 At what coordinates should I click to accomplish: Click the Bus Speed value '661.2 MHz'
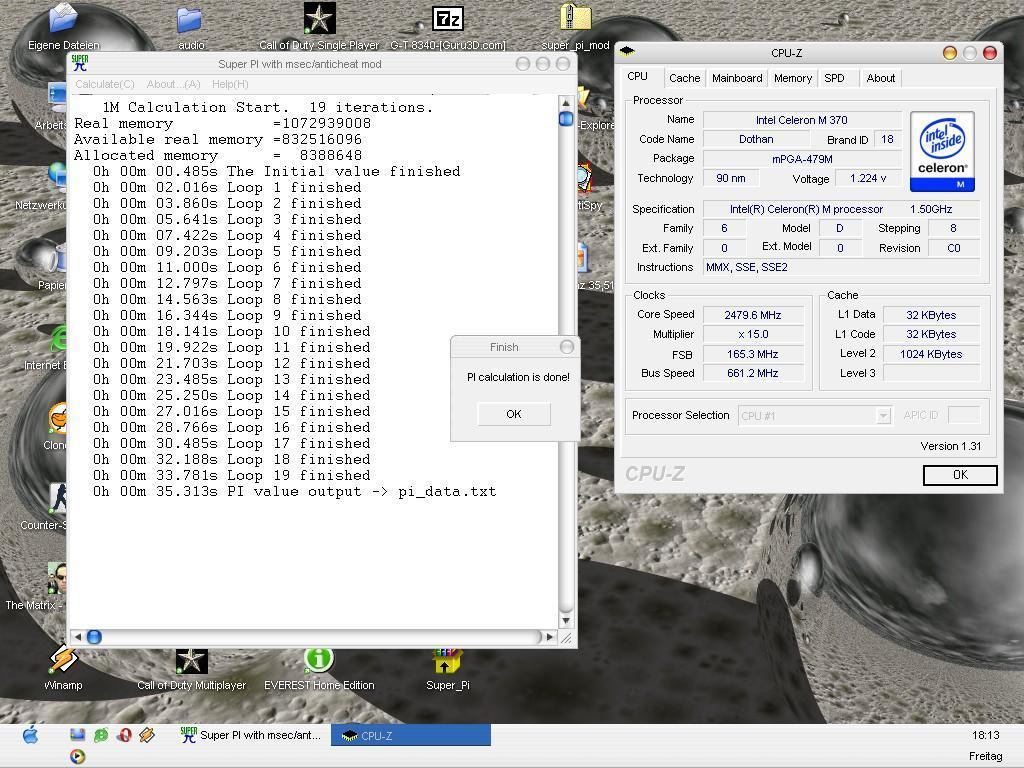point(753,374)
